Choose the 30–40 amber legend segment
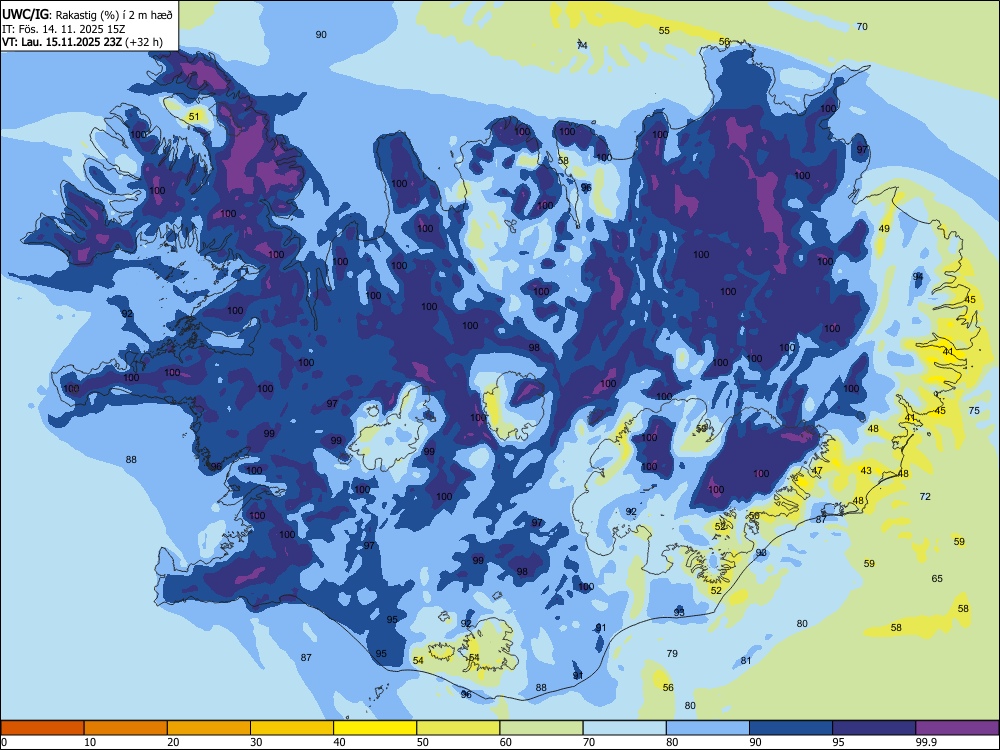Viewport: 1000px width, 750px height. point(292,728)
